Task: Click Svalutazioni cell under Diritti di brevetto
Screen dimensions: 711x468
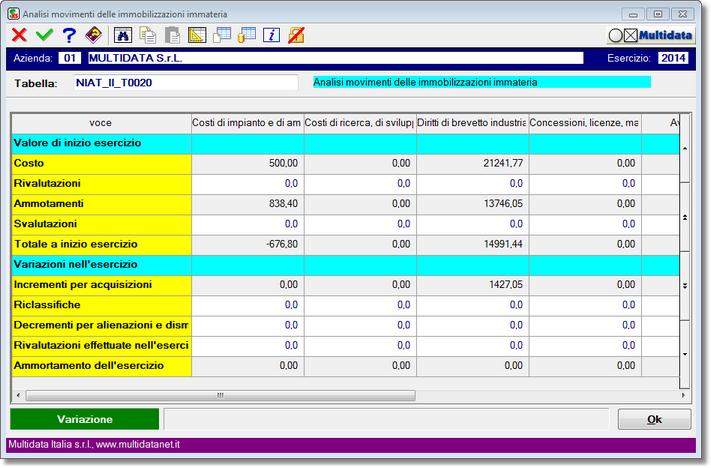Action: 472,224
